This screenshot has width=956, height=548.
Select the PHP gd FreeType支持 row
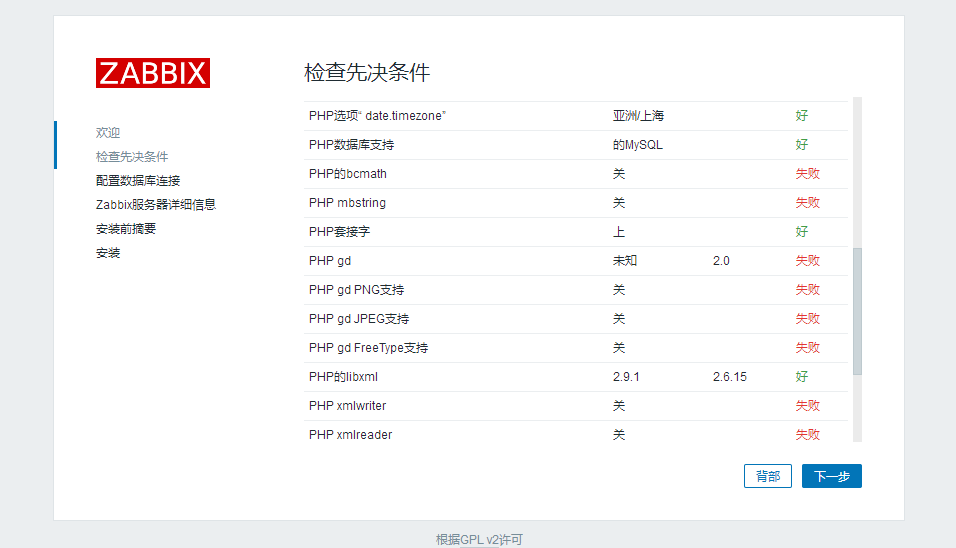(368, 348)
